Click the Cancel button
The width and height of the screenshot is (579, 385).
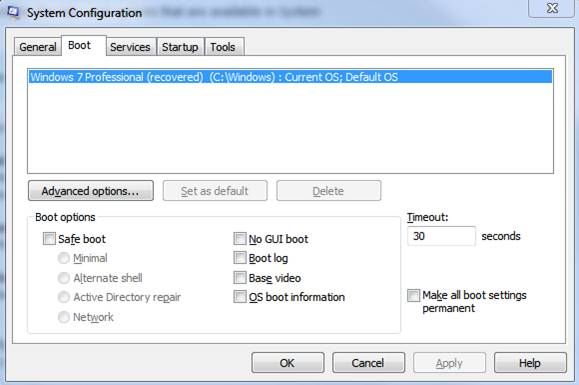368,363
